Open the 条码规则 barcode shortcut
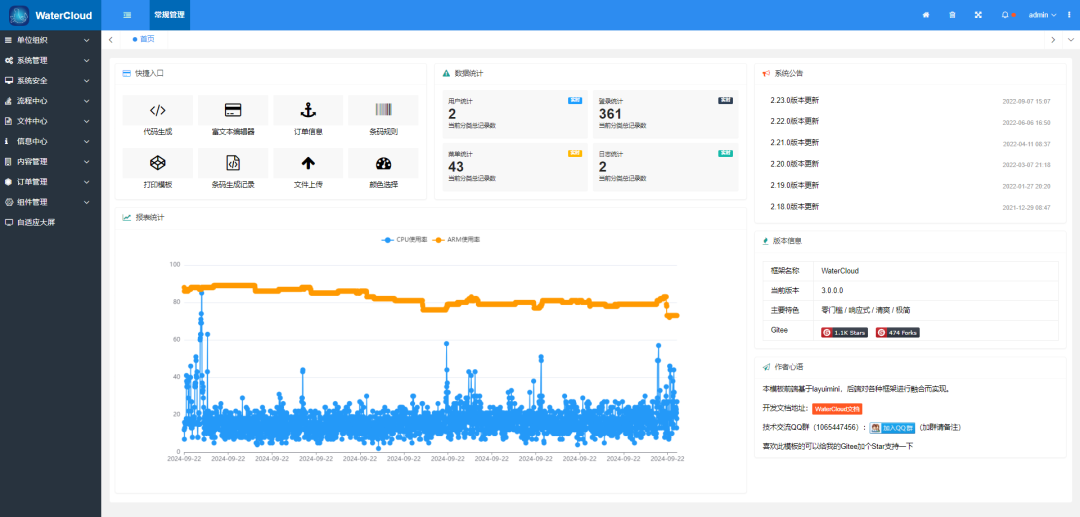This screenshot has width=1080, height=517. (383, 110)
